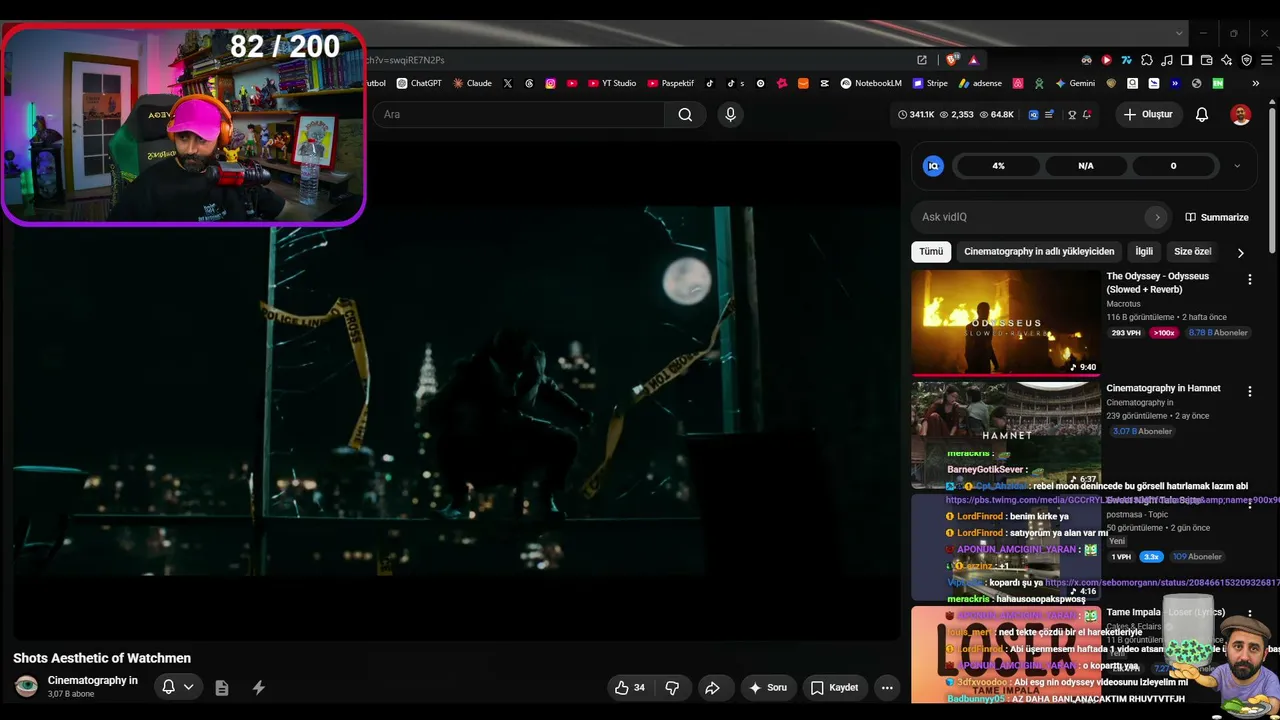Screen dimensions: 1280x720
Task: Dislike the video with thumbs down
Action: pyautogui.click(x=672, y=688)
